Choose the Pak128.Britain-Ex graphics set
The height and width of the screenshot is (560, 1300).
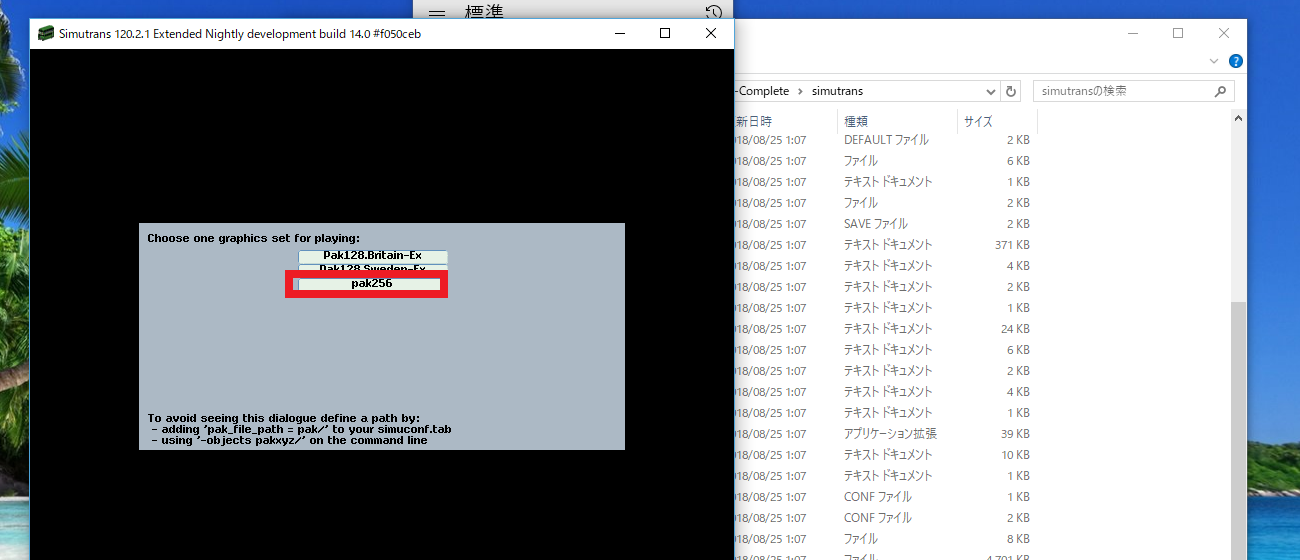372,256
